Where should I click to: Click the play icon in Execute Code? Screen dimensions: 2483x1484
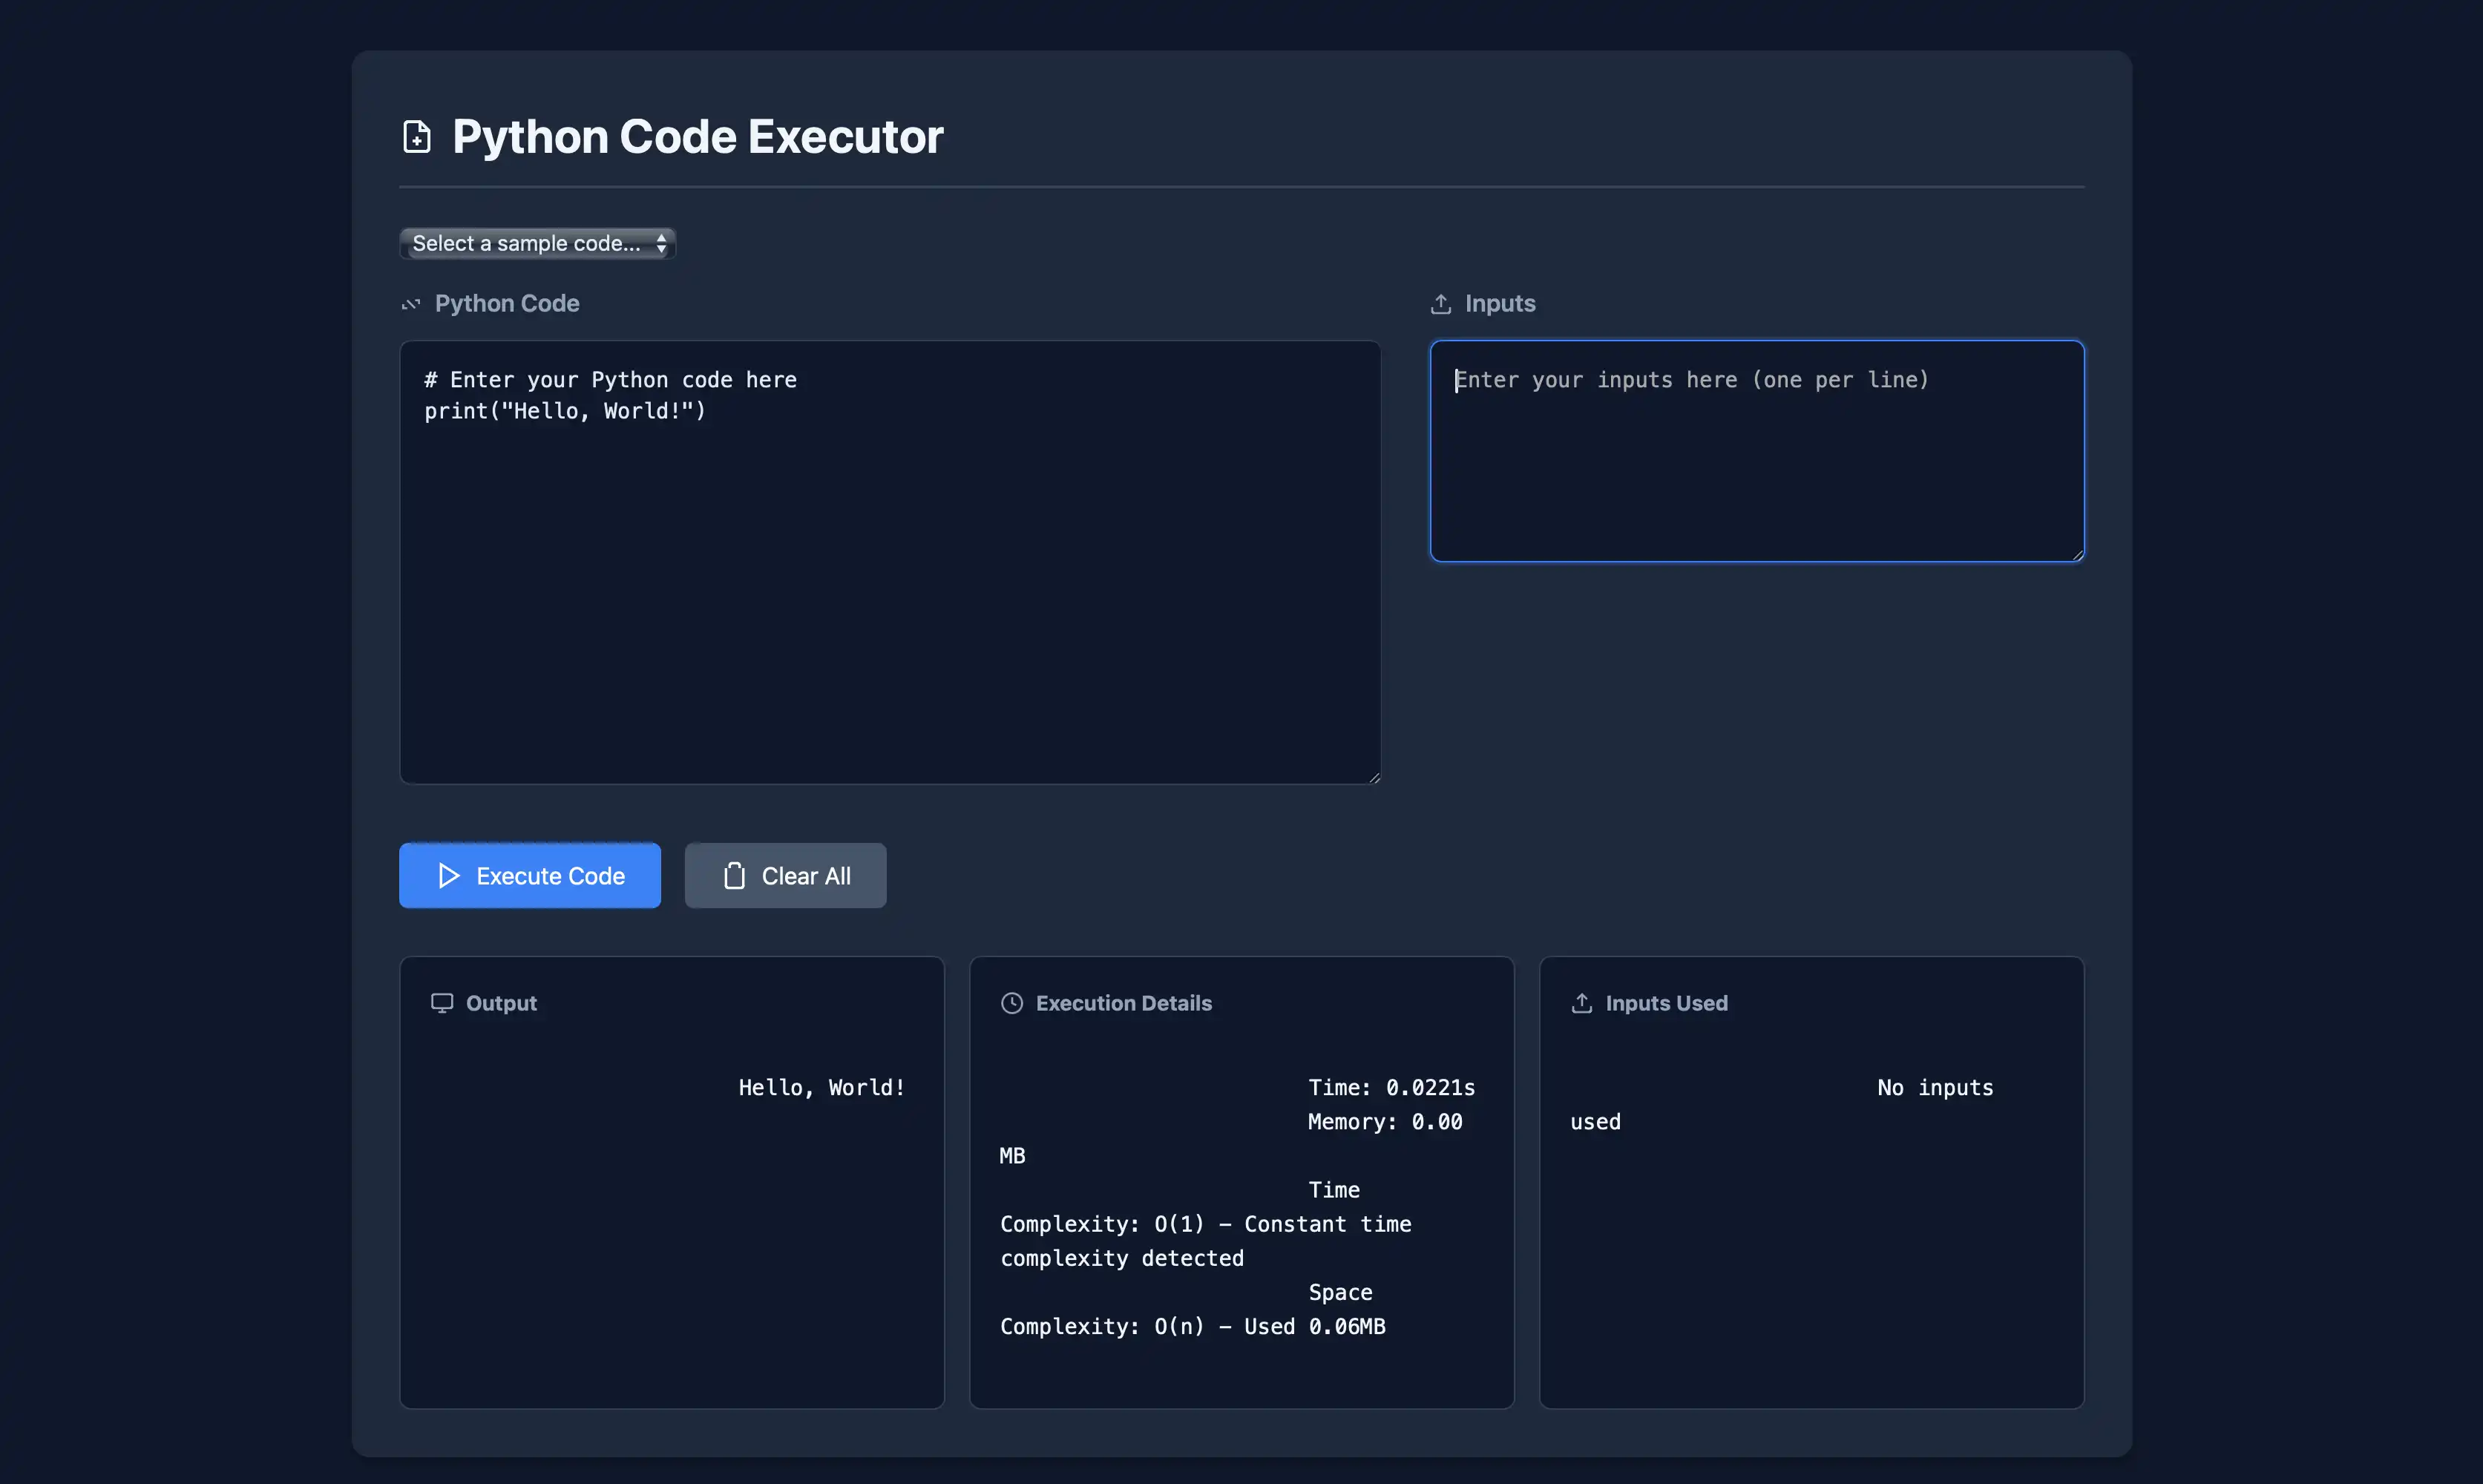[449, 876]
